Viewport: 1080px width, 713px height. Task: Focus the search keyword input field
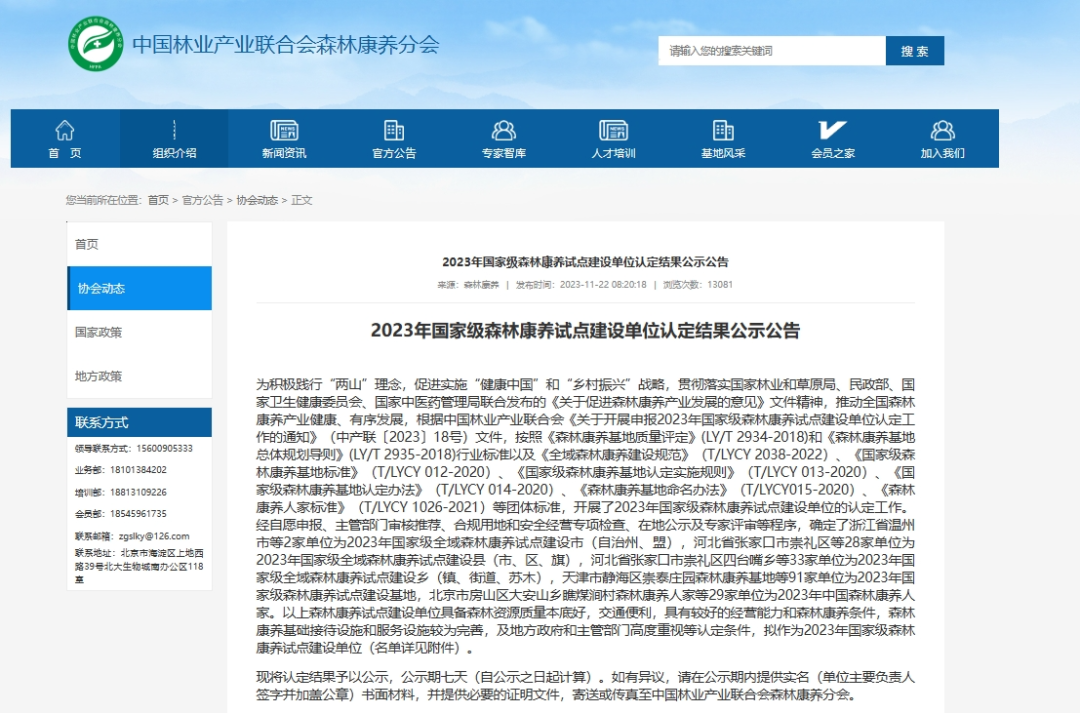(x=771, y=51)
